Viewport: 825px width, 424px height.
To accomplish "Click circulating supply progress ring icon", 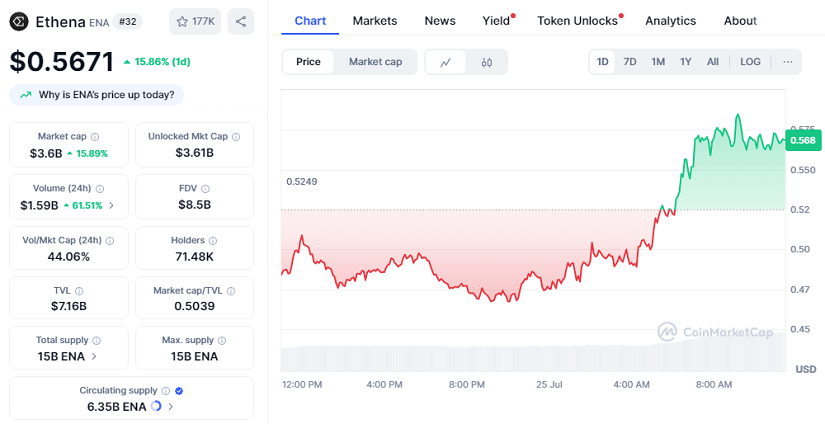I will coord(156,406).
